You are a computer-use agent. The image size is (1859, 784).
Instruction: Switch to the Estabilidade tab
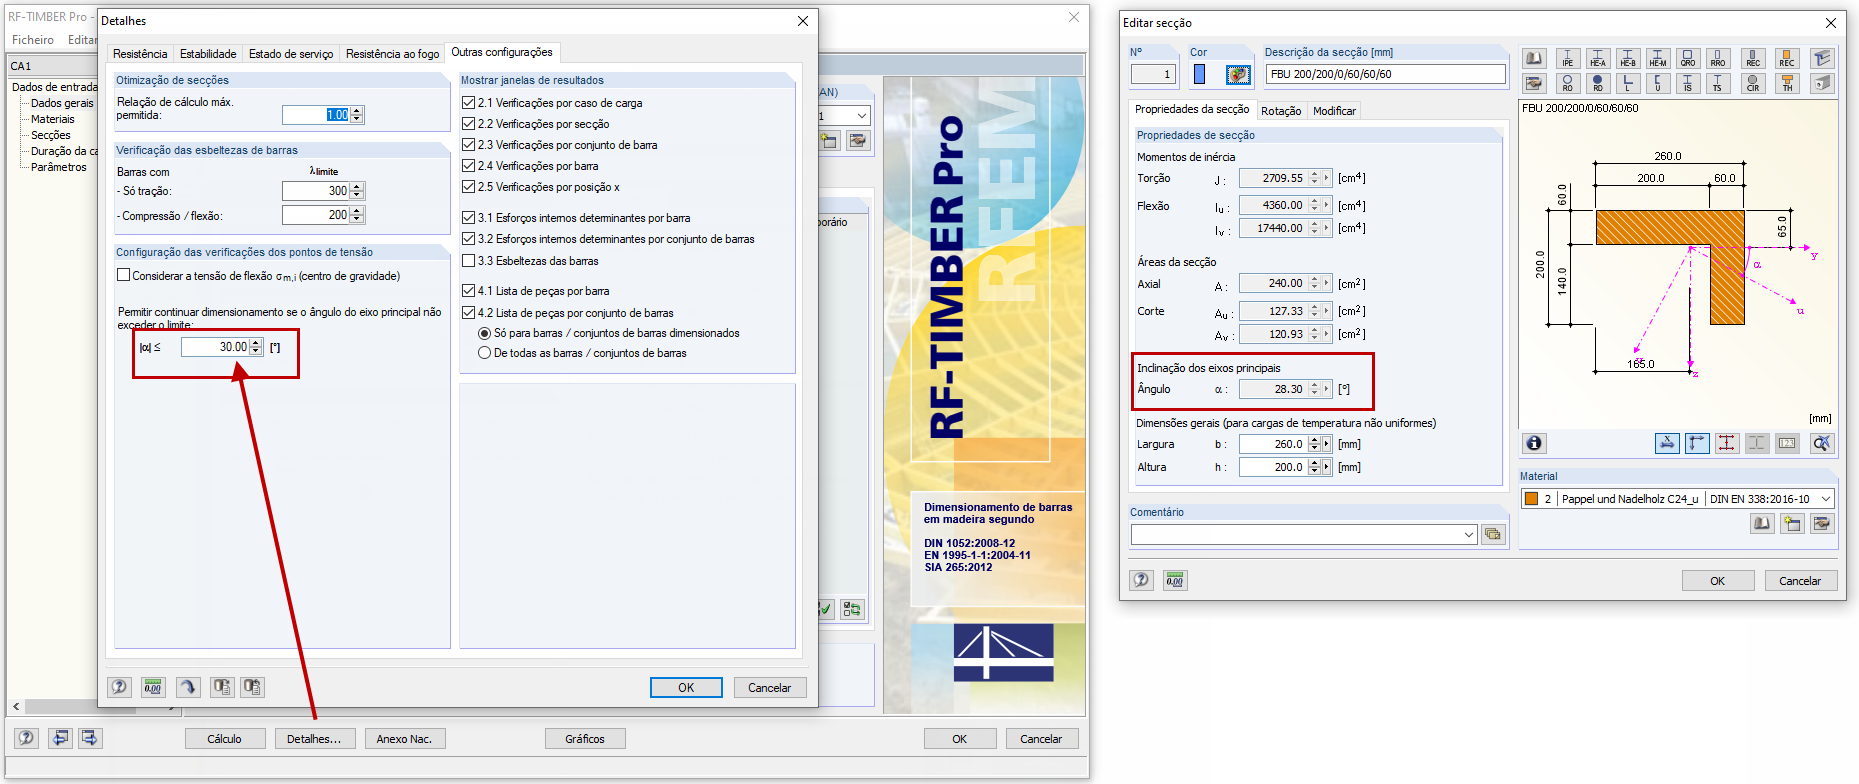point(208,54)
